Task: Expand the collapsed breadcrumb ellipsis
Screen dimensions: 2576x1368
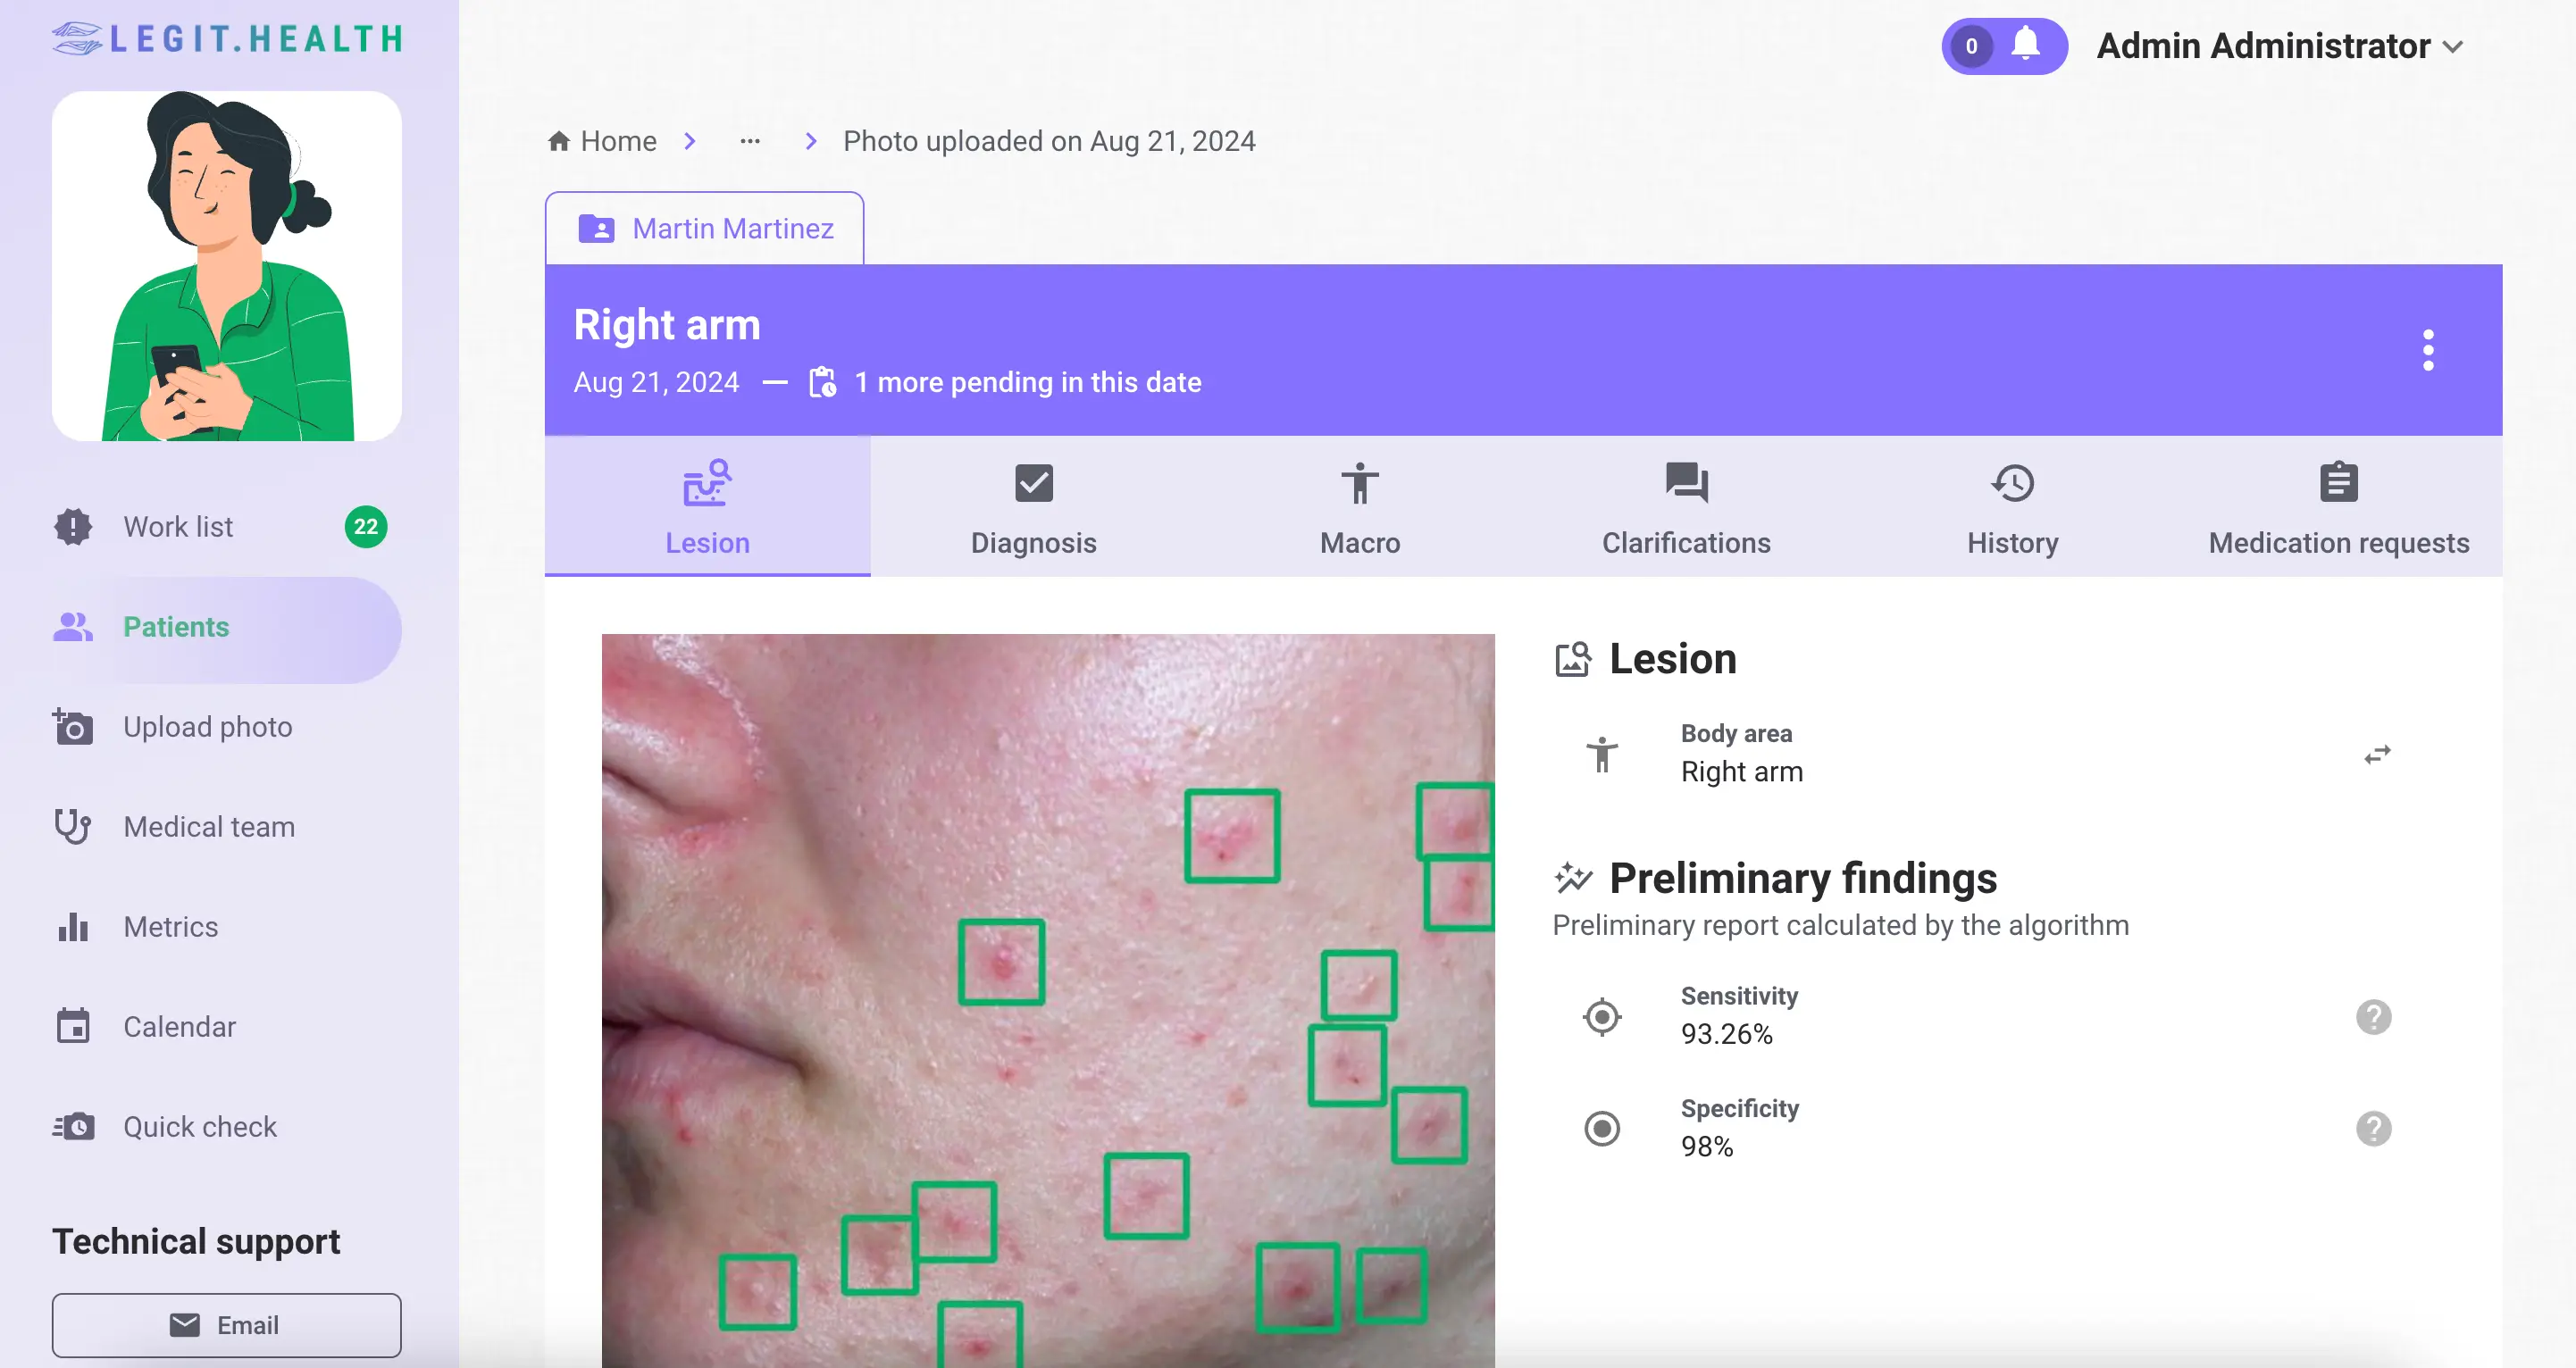Action: [750, 141]
